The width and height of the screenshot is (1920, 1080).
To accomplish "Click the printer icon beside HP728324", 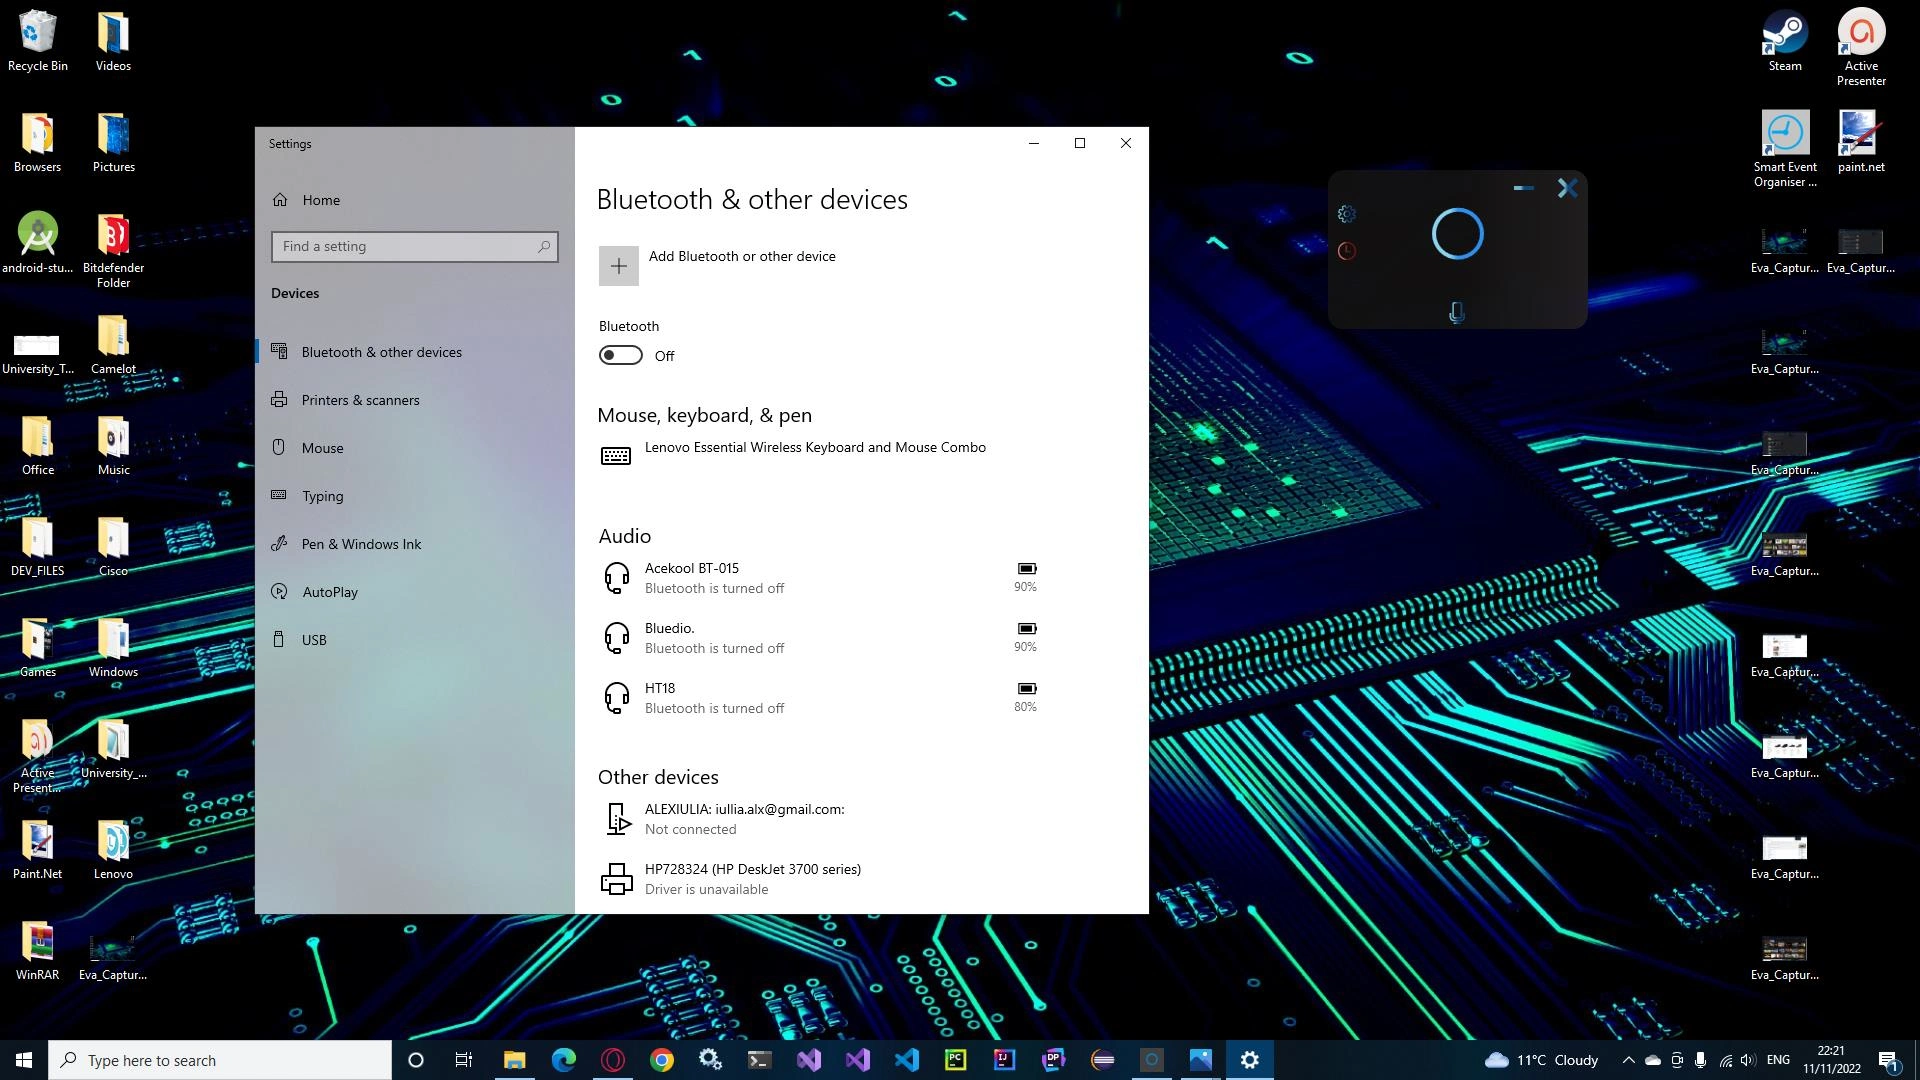I will (x=616, y=879).
